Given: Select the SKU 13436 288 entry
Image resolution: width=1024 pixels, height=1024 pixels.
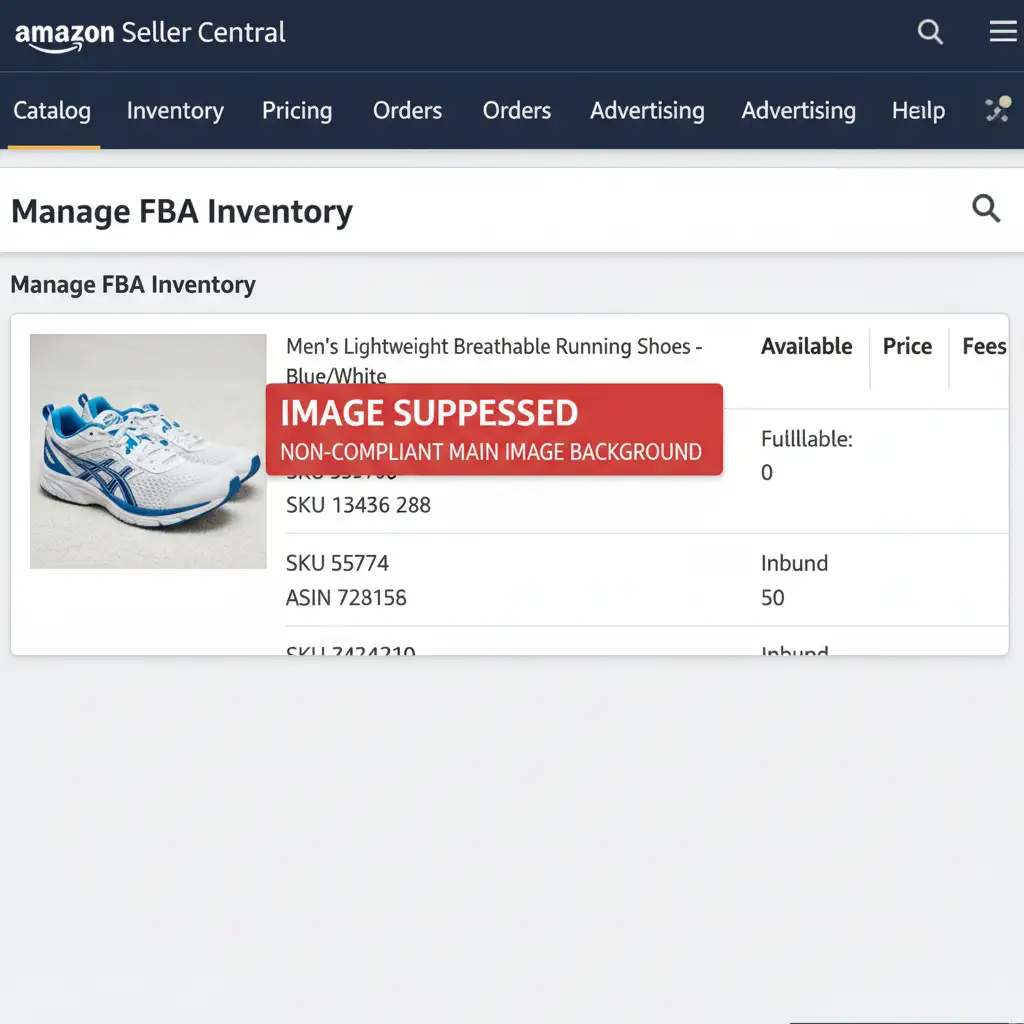Looking at the screenshot, I should [x=358, y=505].
